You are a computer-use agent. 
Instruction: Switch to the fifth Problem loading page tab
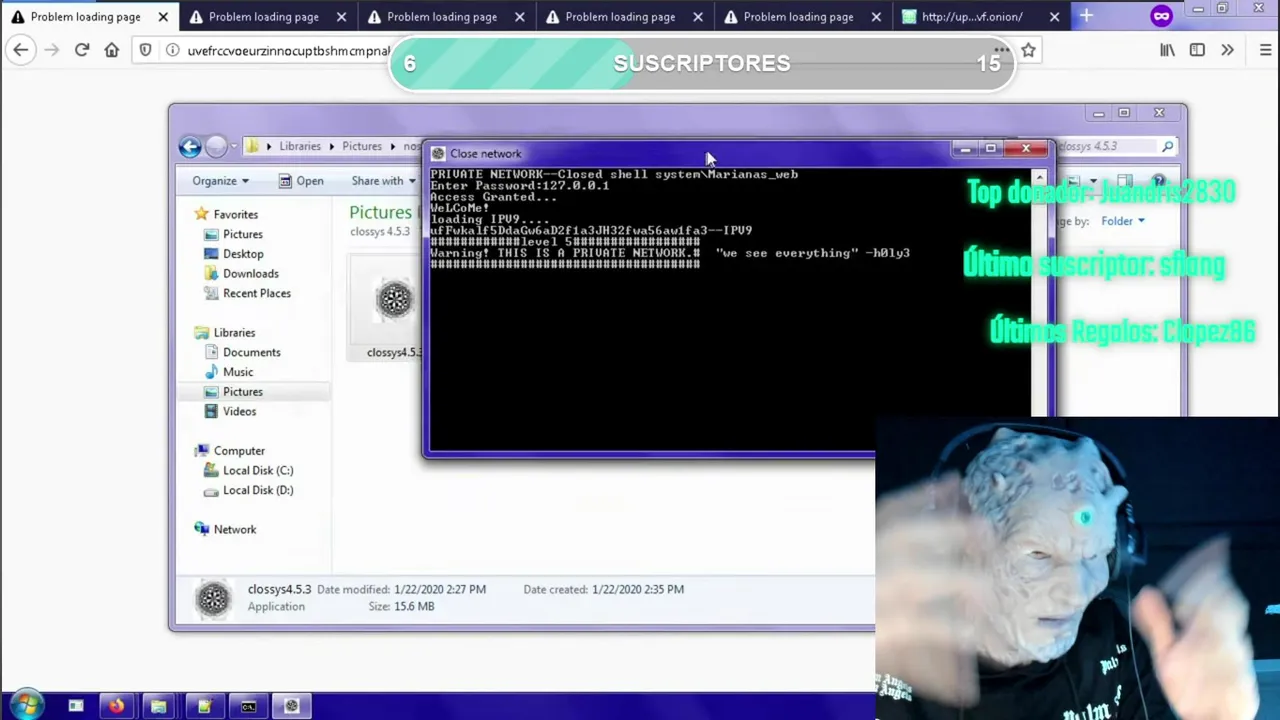pyautogui.click(x=798, y=17)
